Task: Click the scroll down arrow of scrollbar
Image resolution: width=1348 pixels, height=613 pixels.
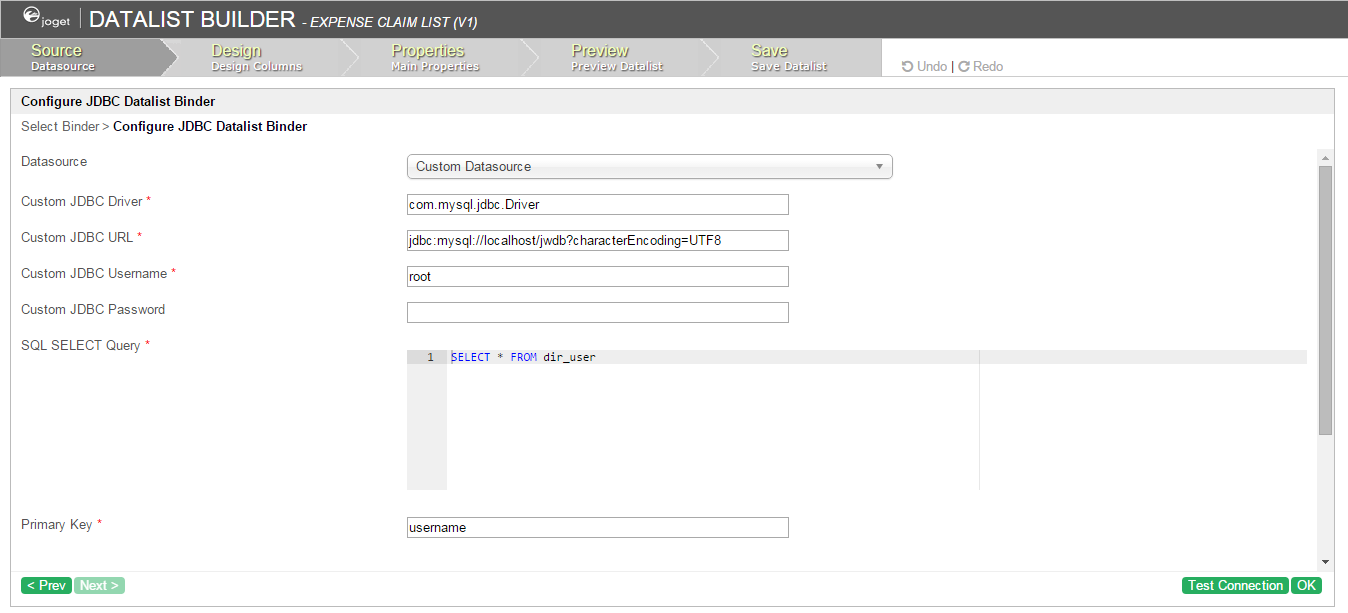Action: coord(1325,562)
